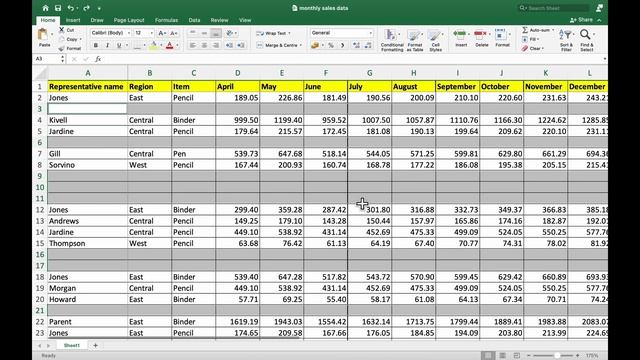Toggle underline formatting
Screen dimensions: 640x360
tap(119, 45)
